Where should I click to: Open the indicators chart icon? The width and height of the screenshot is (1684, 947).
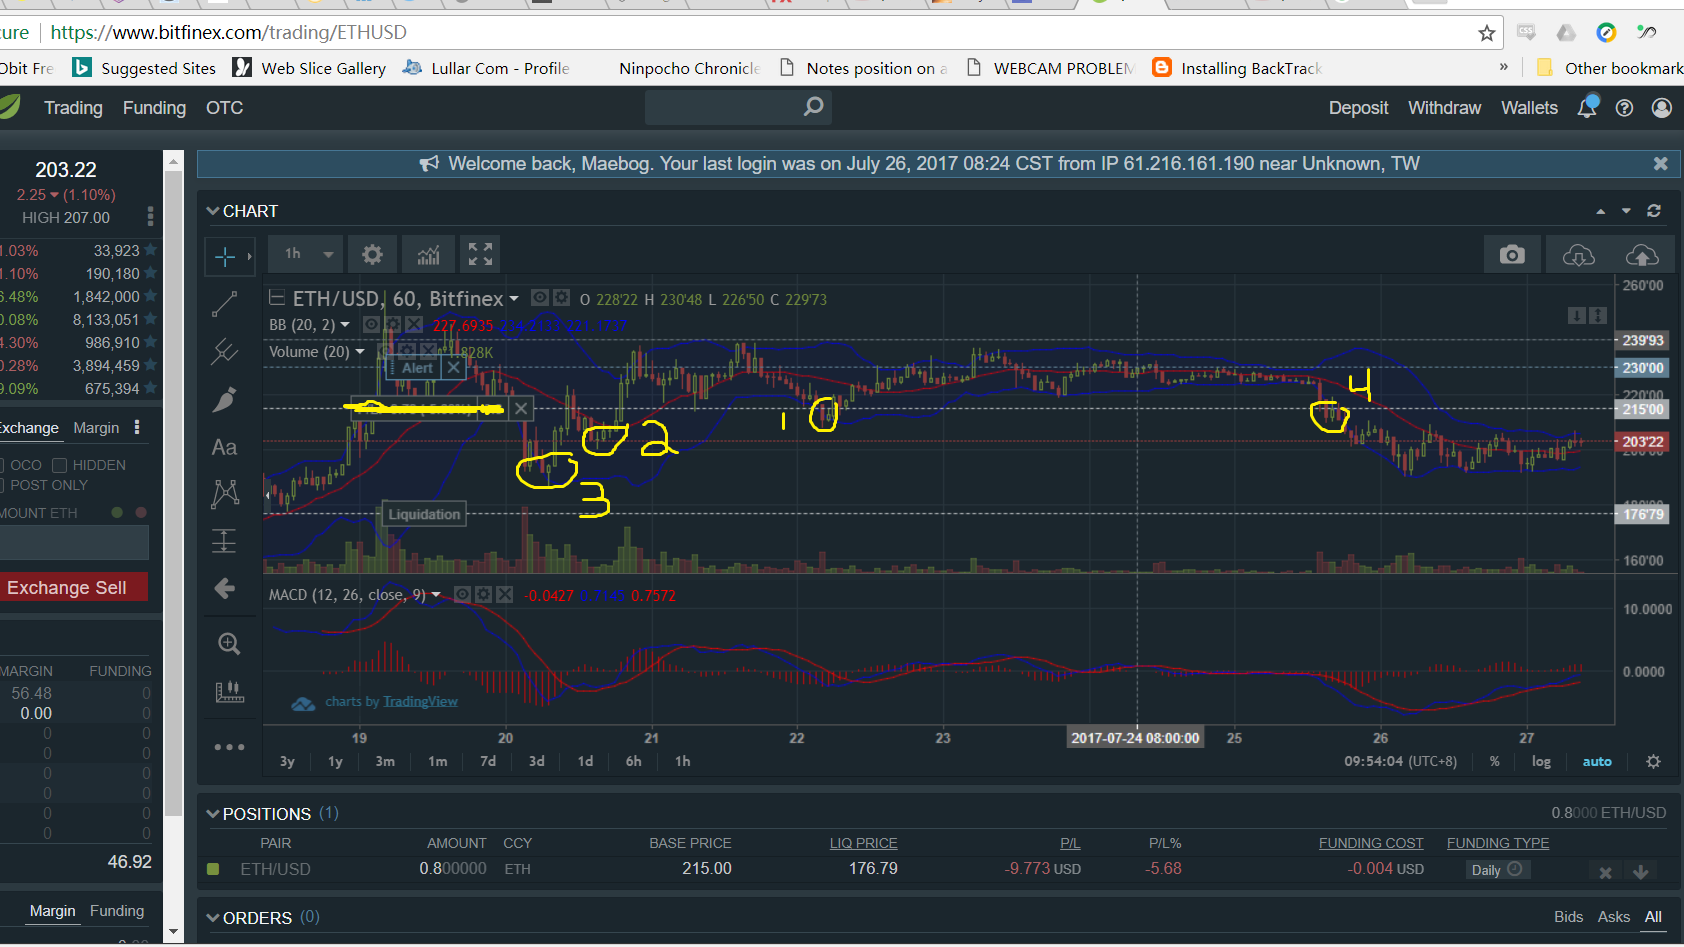click(428, 254)
